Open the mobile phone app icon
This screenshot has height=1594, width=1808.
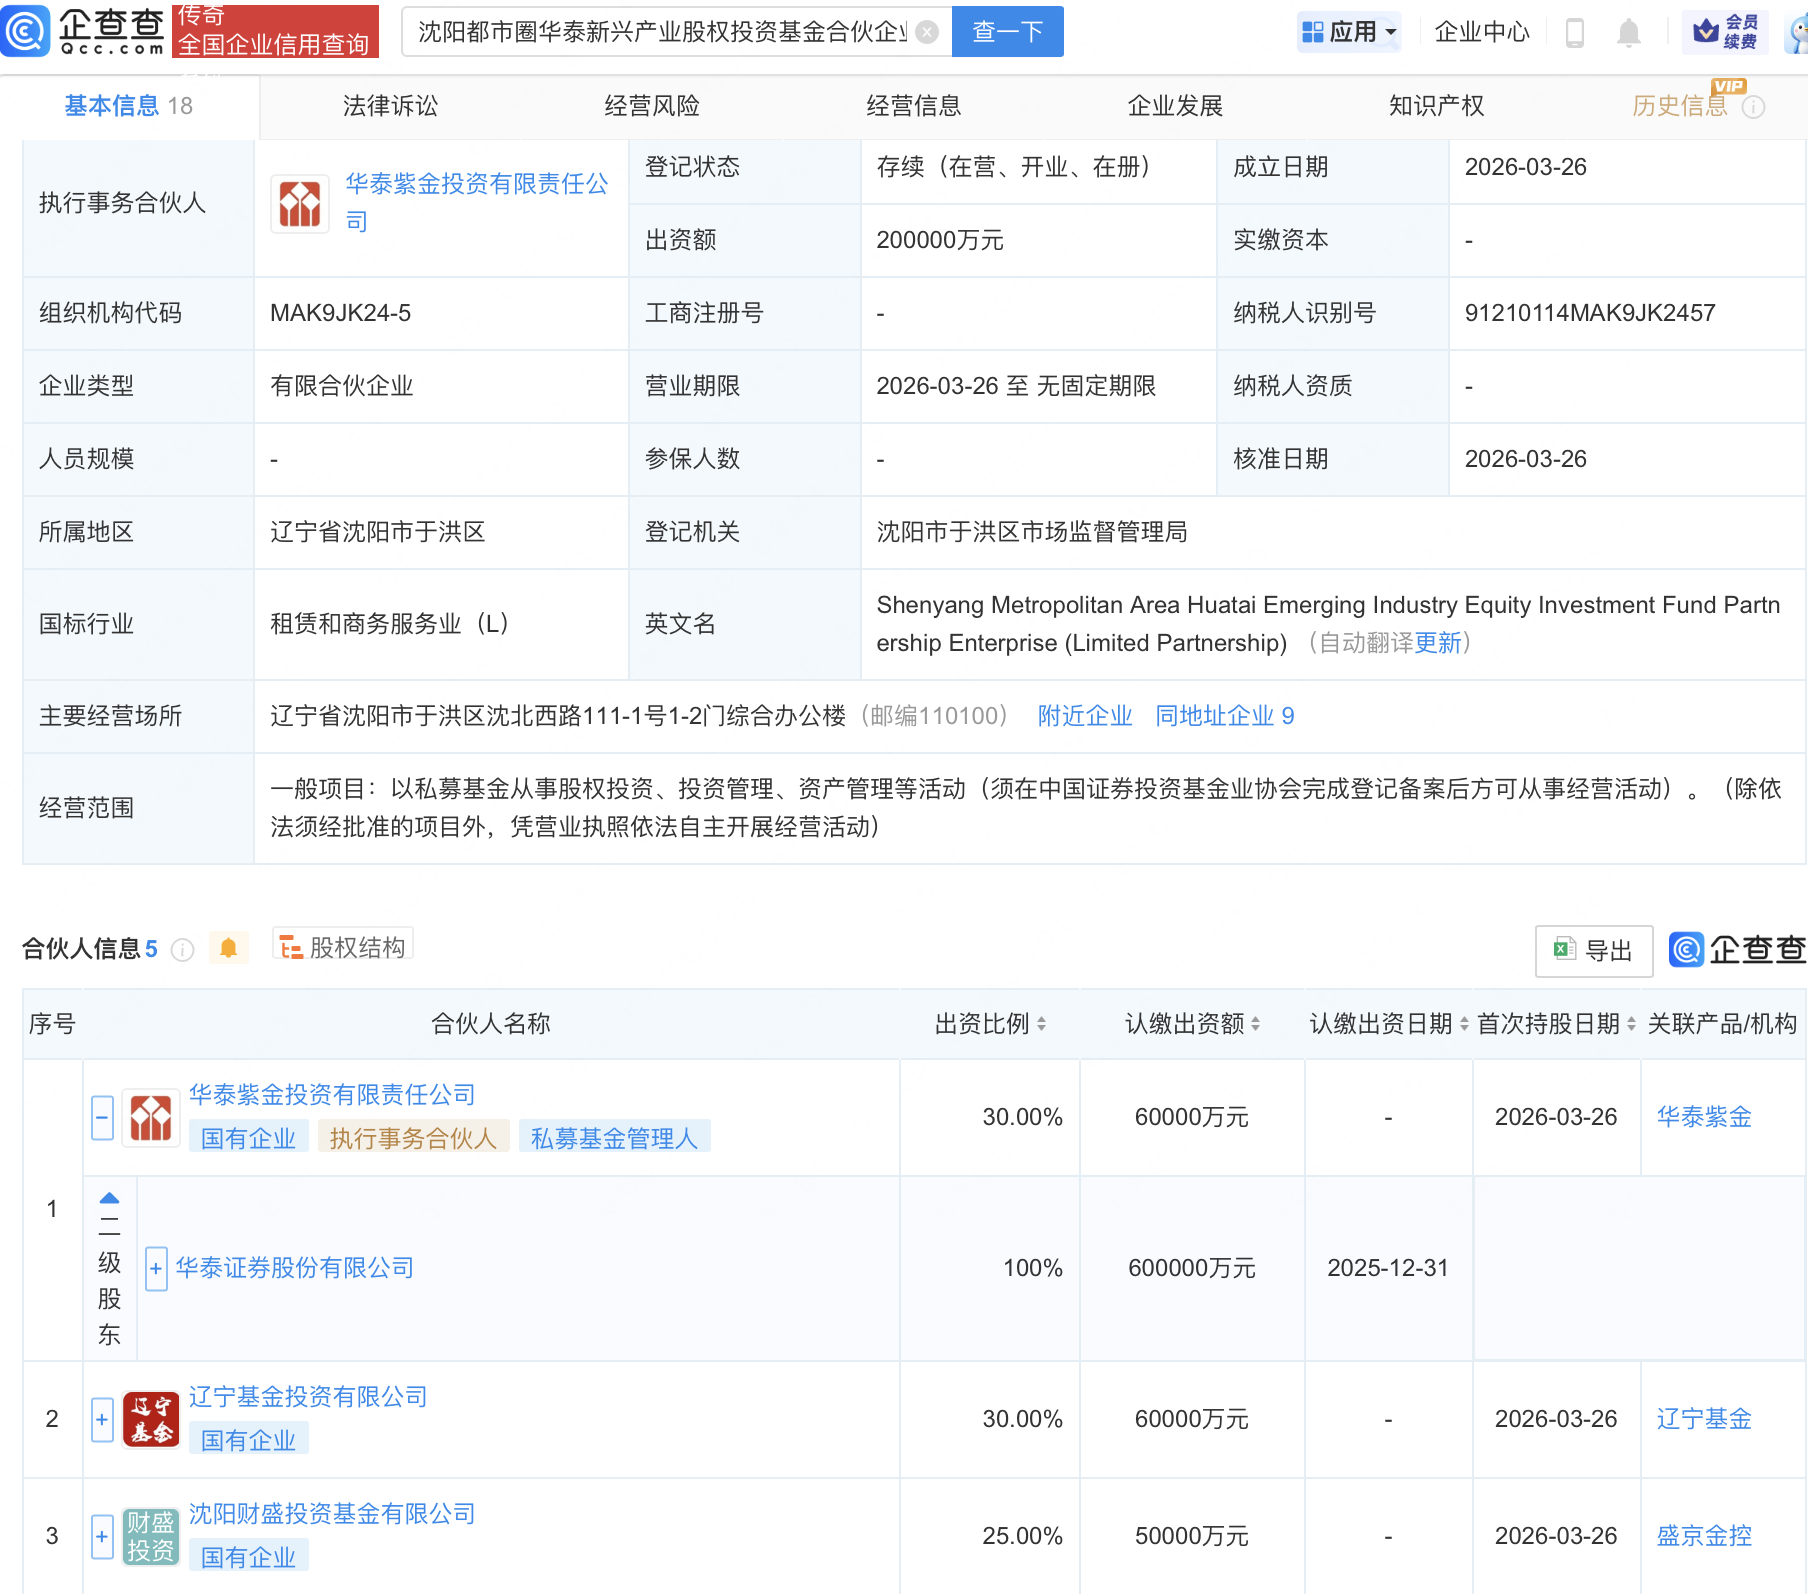1574,33
